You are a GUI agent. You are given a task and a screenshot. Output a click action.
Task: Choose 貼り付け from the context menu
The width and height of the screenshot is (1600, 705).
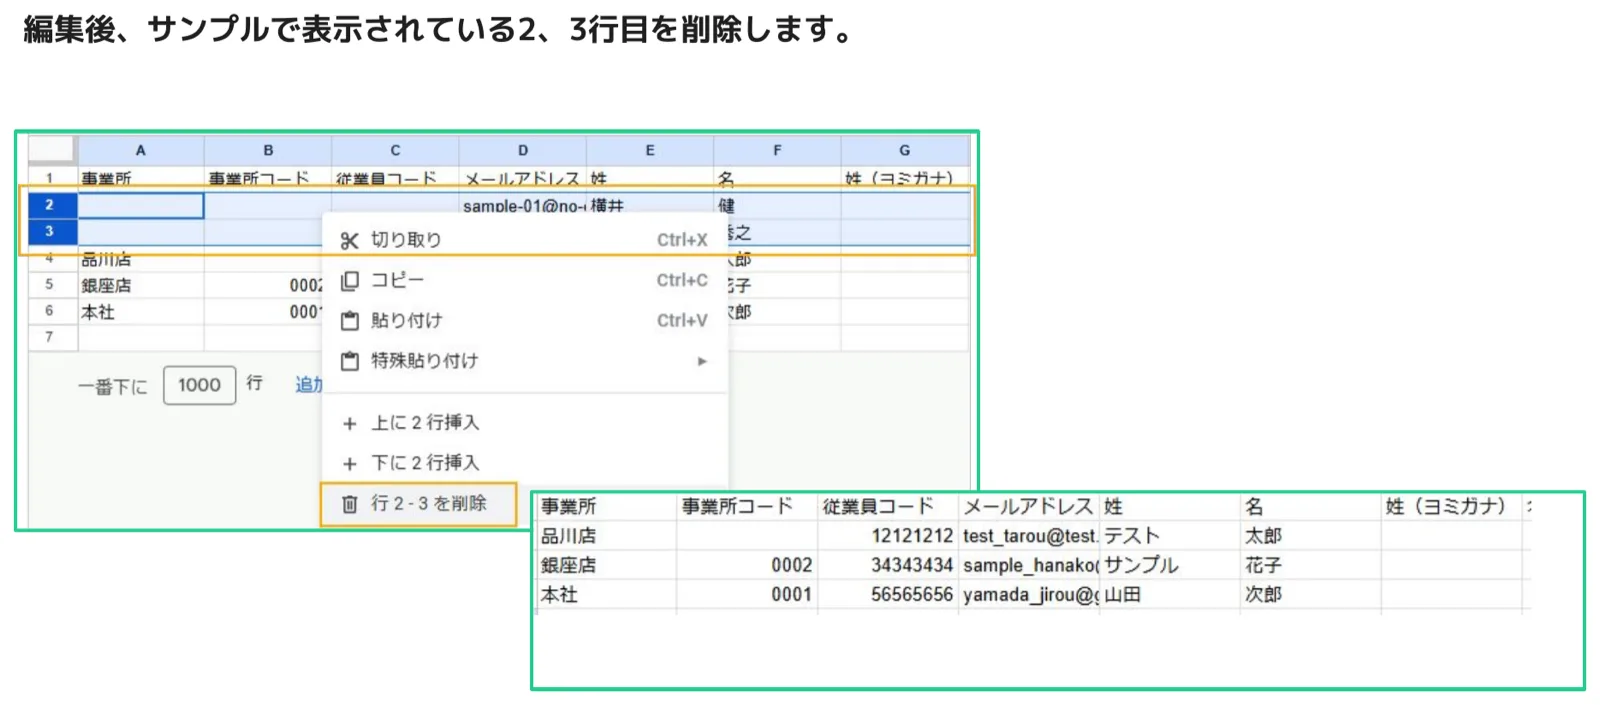point(524,321)
